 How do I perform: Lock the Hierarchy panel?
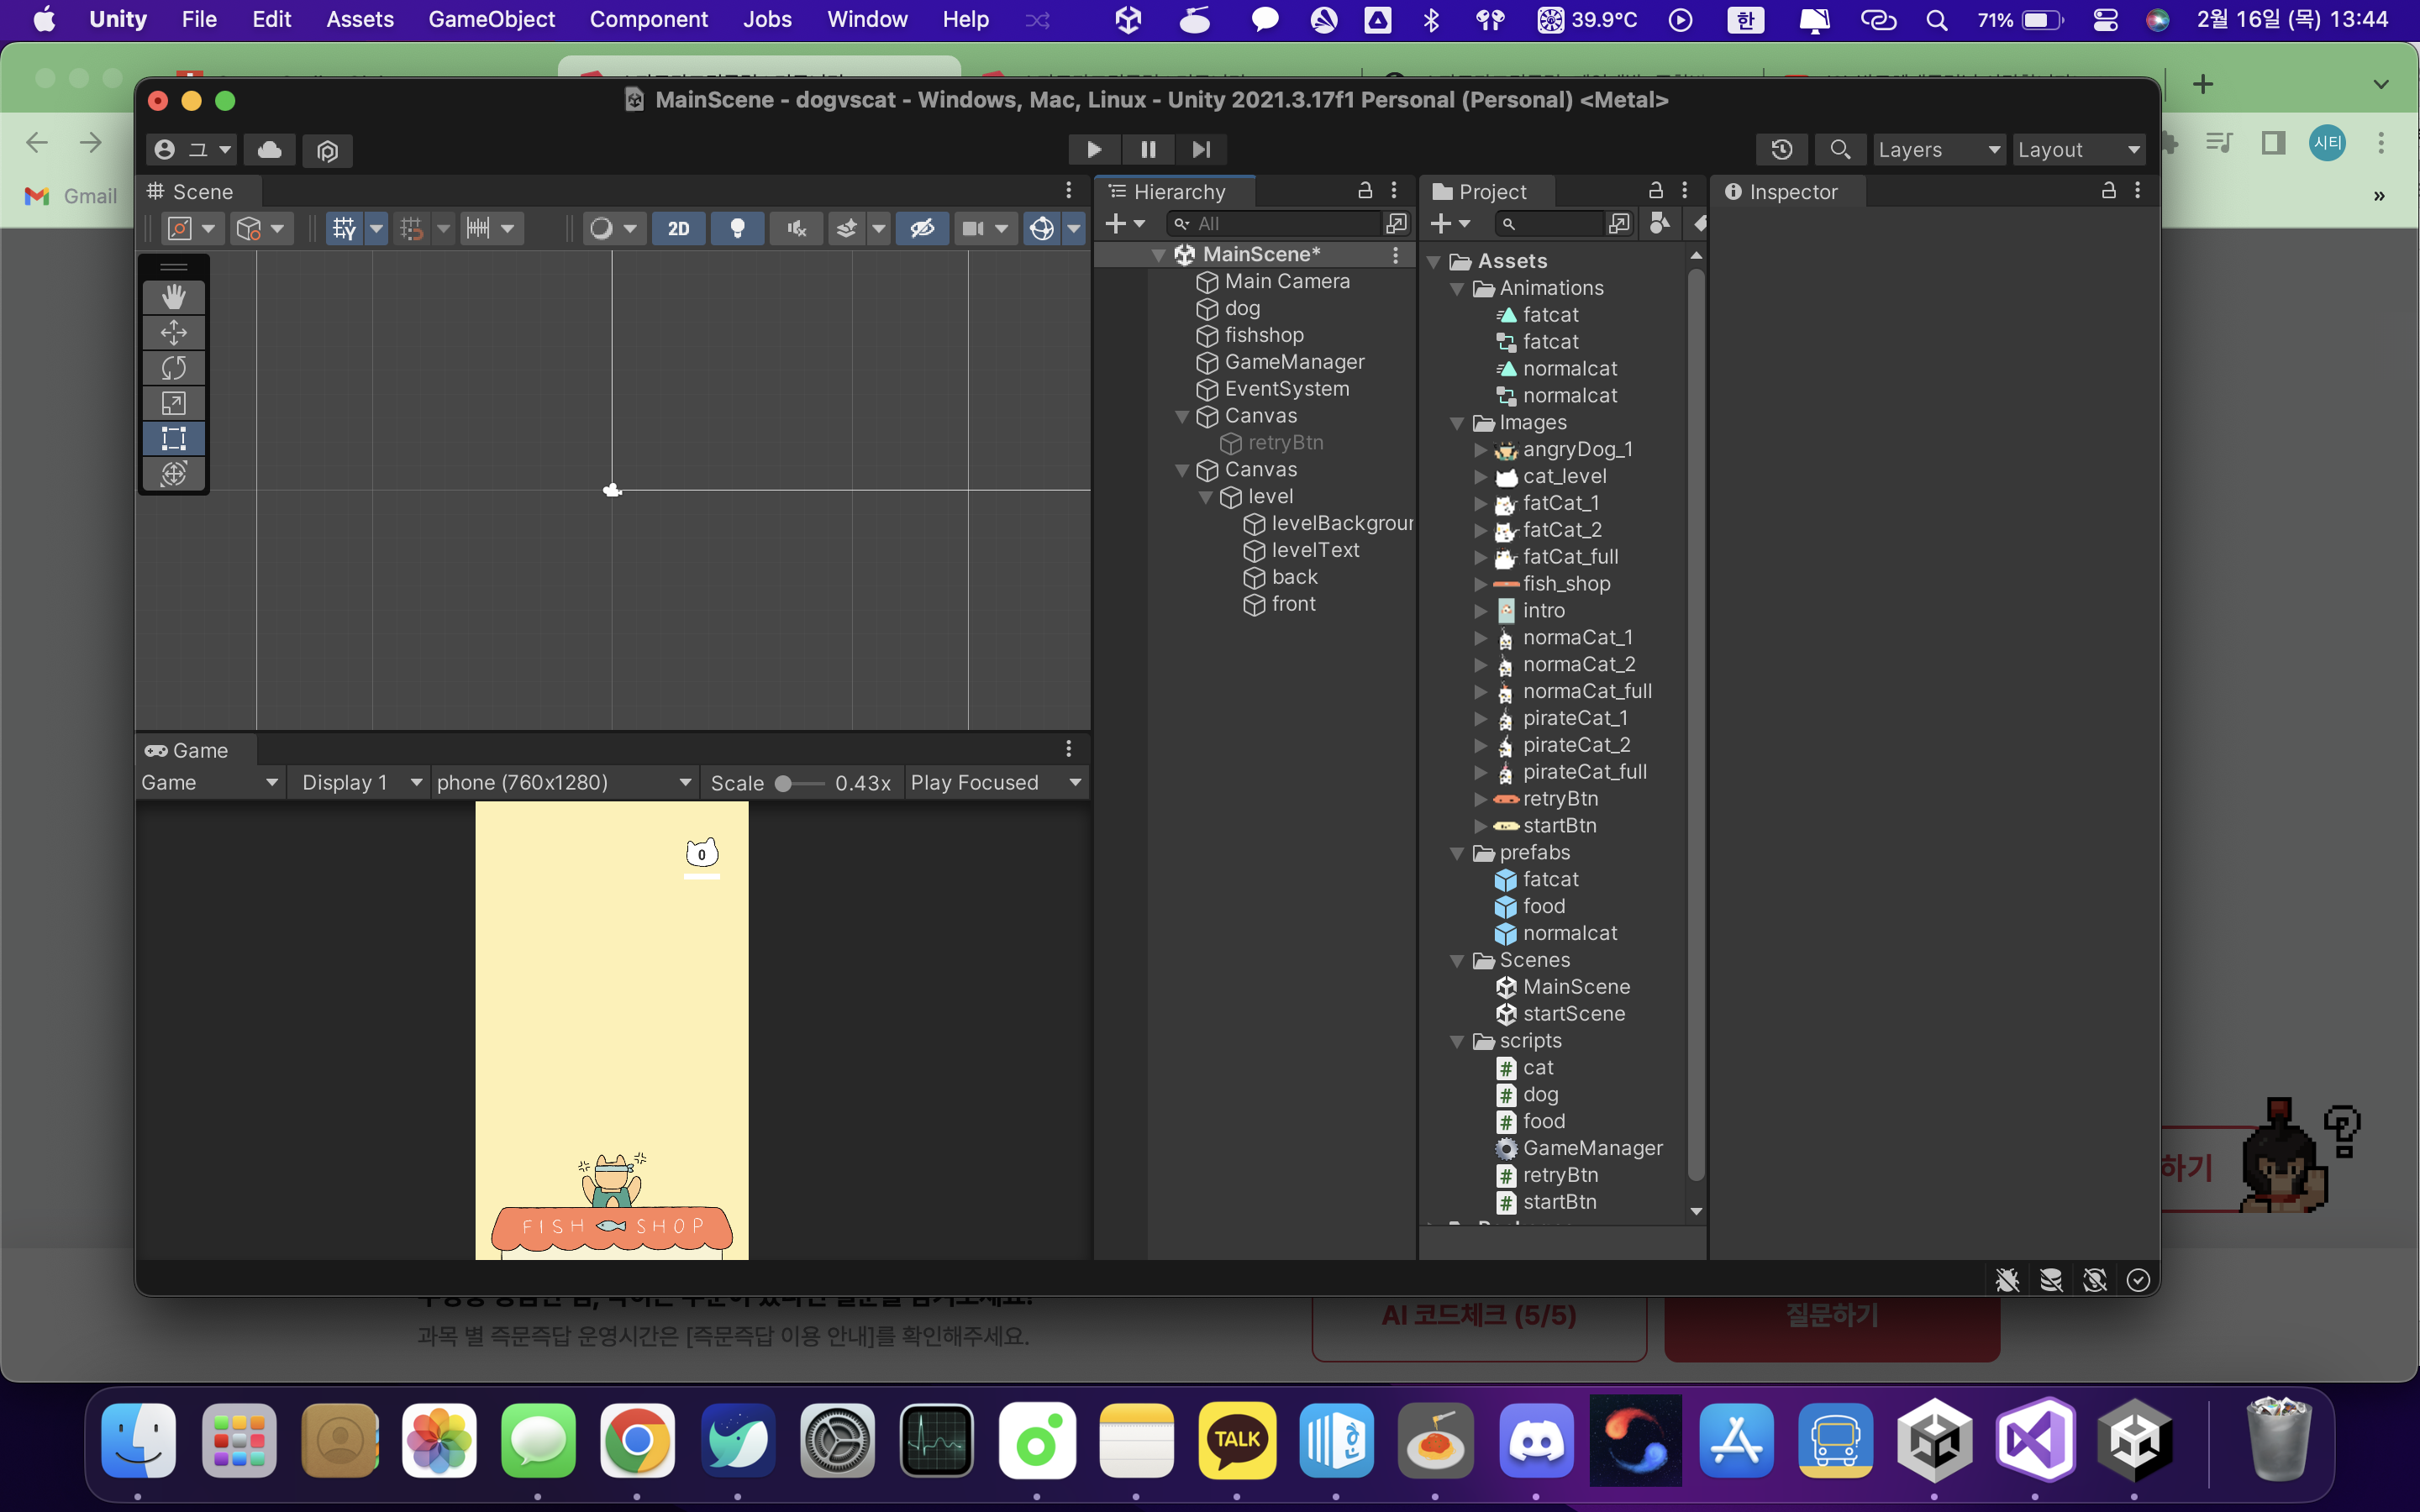pyautogui.click(x=1364, y=190)
